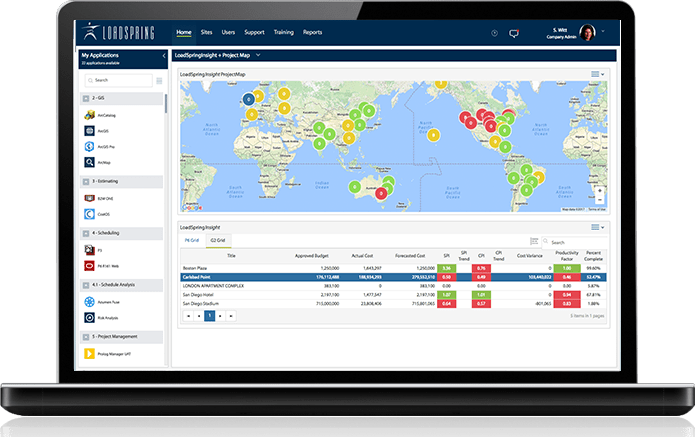Click the Google logo on the map
The width and height of the screenshot is (695, 437).
point(192,207)
